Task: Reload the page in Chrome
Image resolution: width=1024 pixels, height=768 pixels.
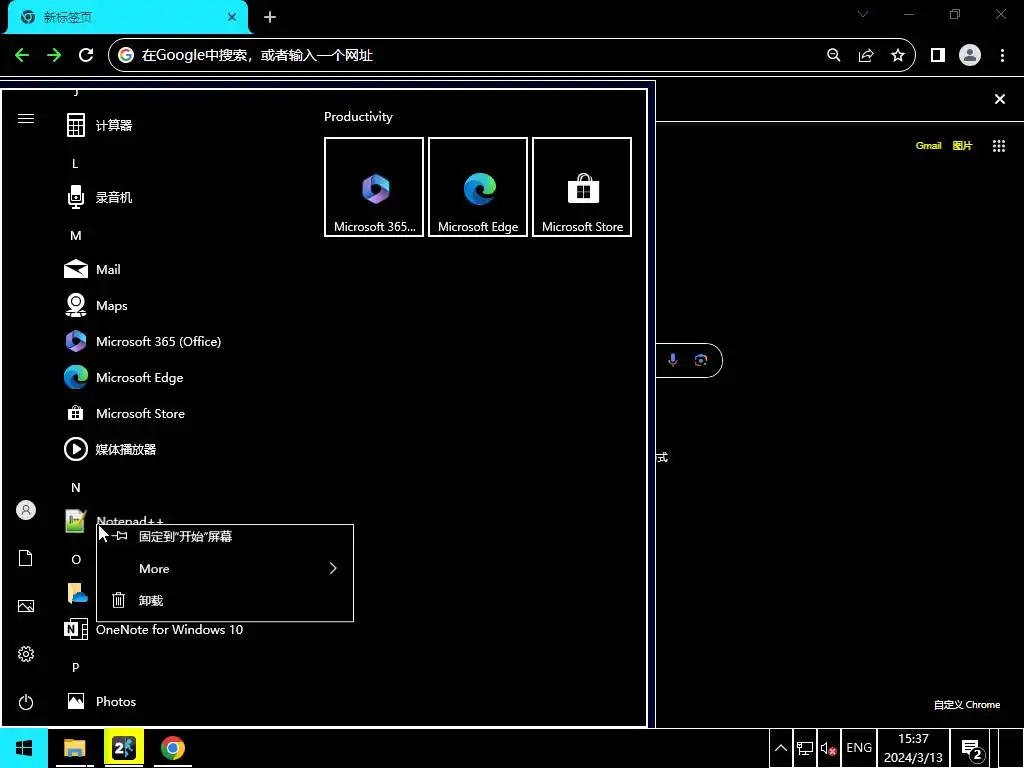Action: tap(86, 56)
